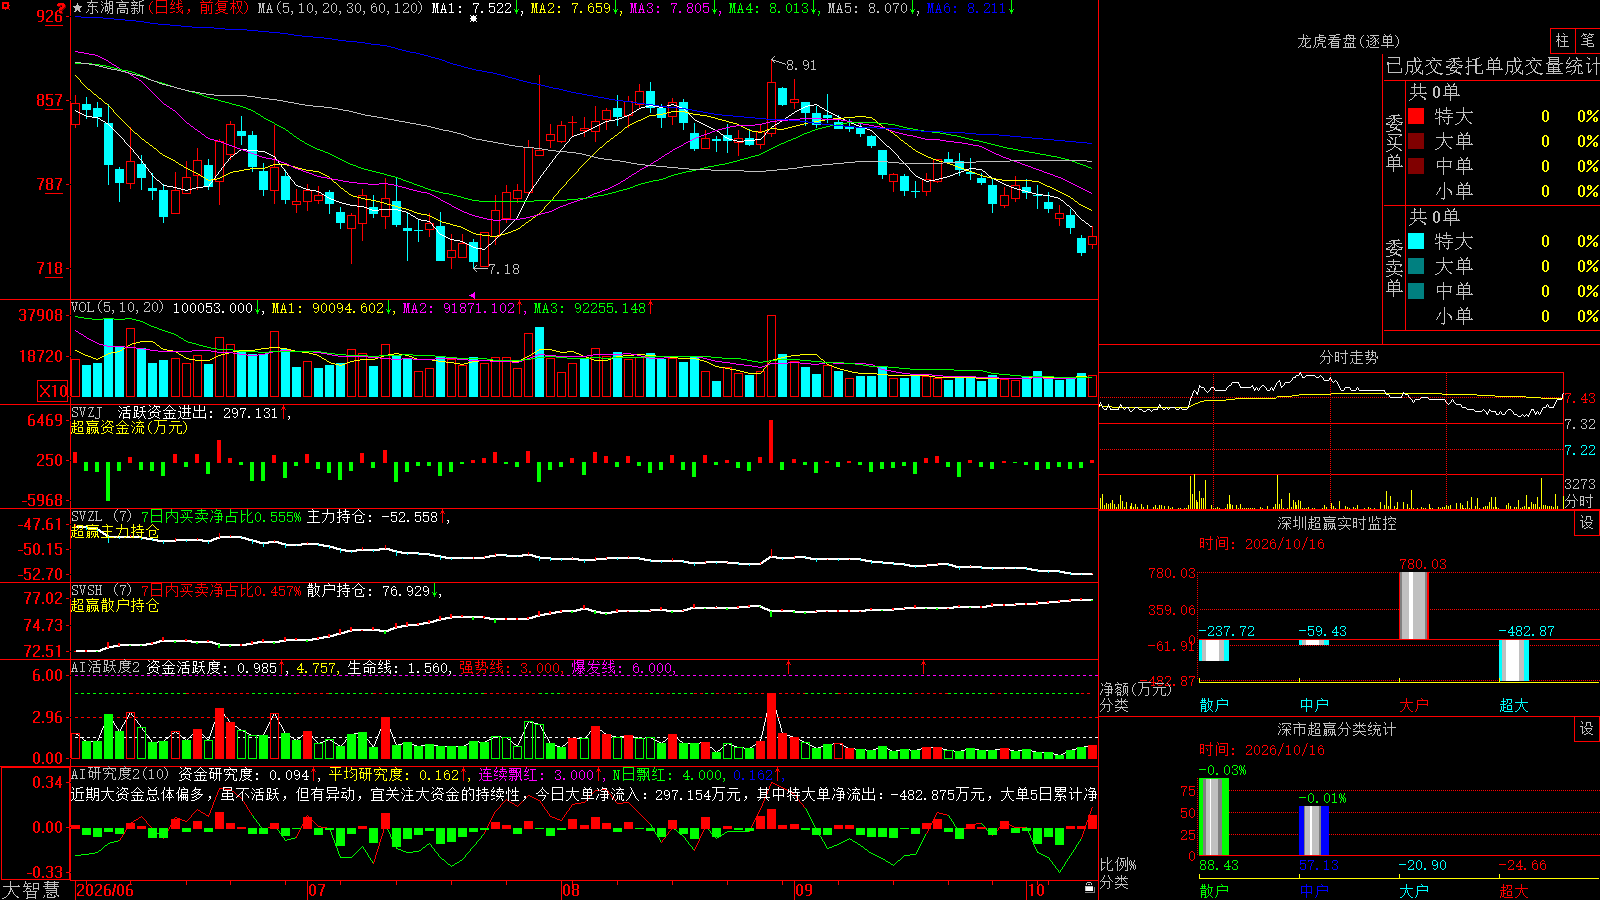Click the 已成交委托单成交量统计 header

(1492, 66)
